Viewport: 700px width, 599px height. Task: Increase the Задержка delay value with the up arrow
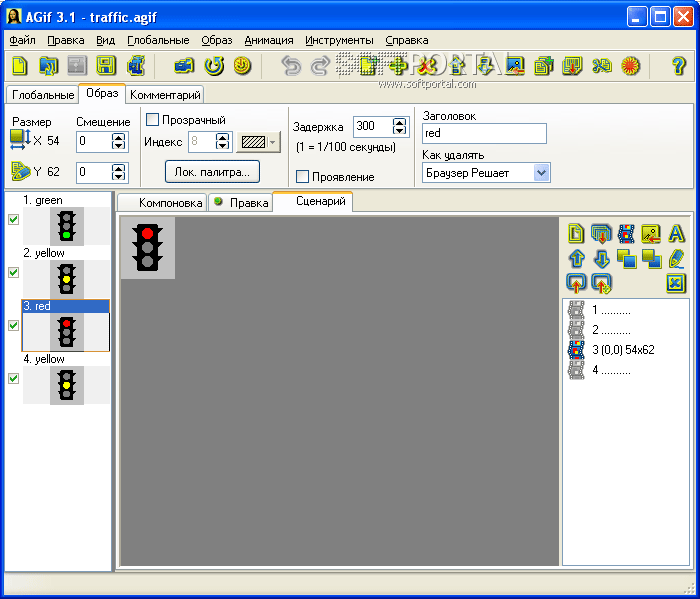[x=401, y=122]
